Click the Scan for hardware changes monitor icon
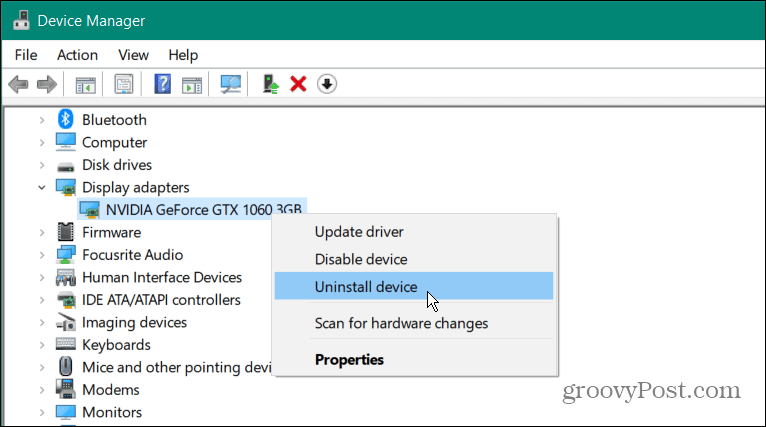 tap(232, 84)
